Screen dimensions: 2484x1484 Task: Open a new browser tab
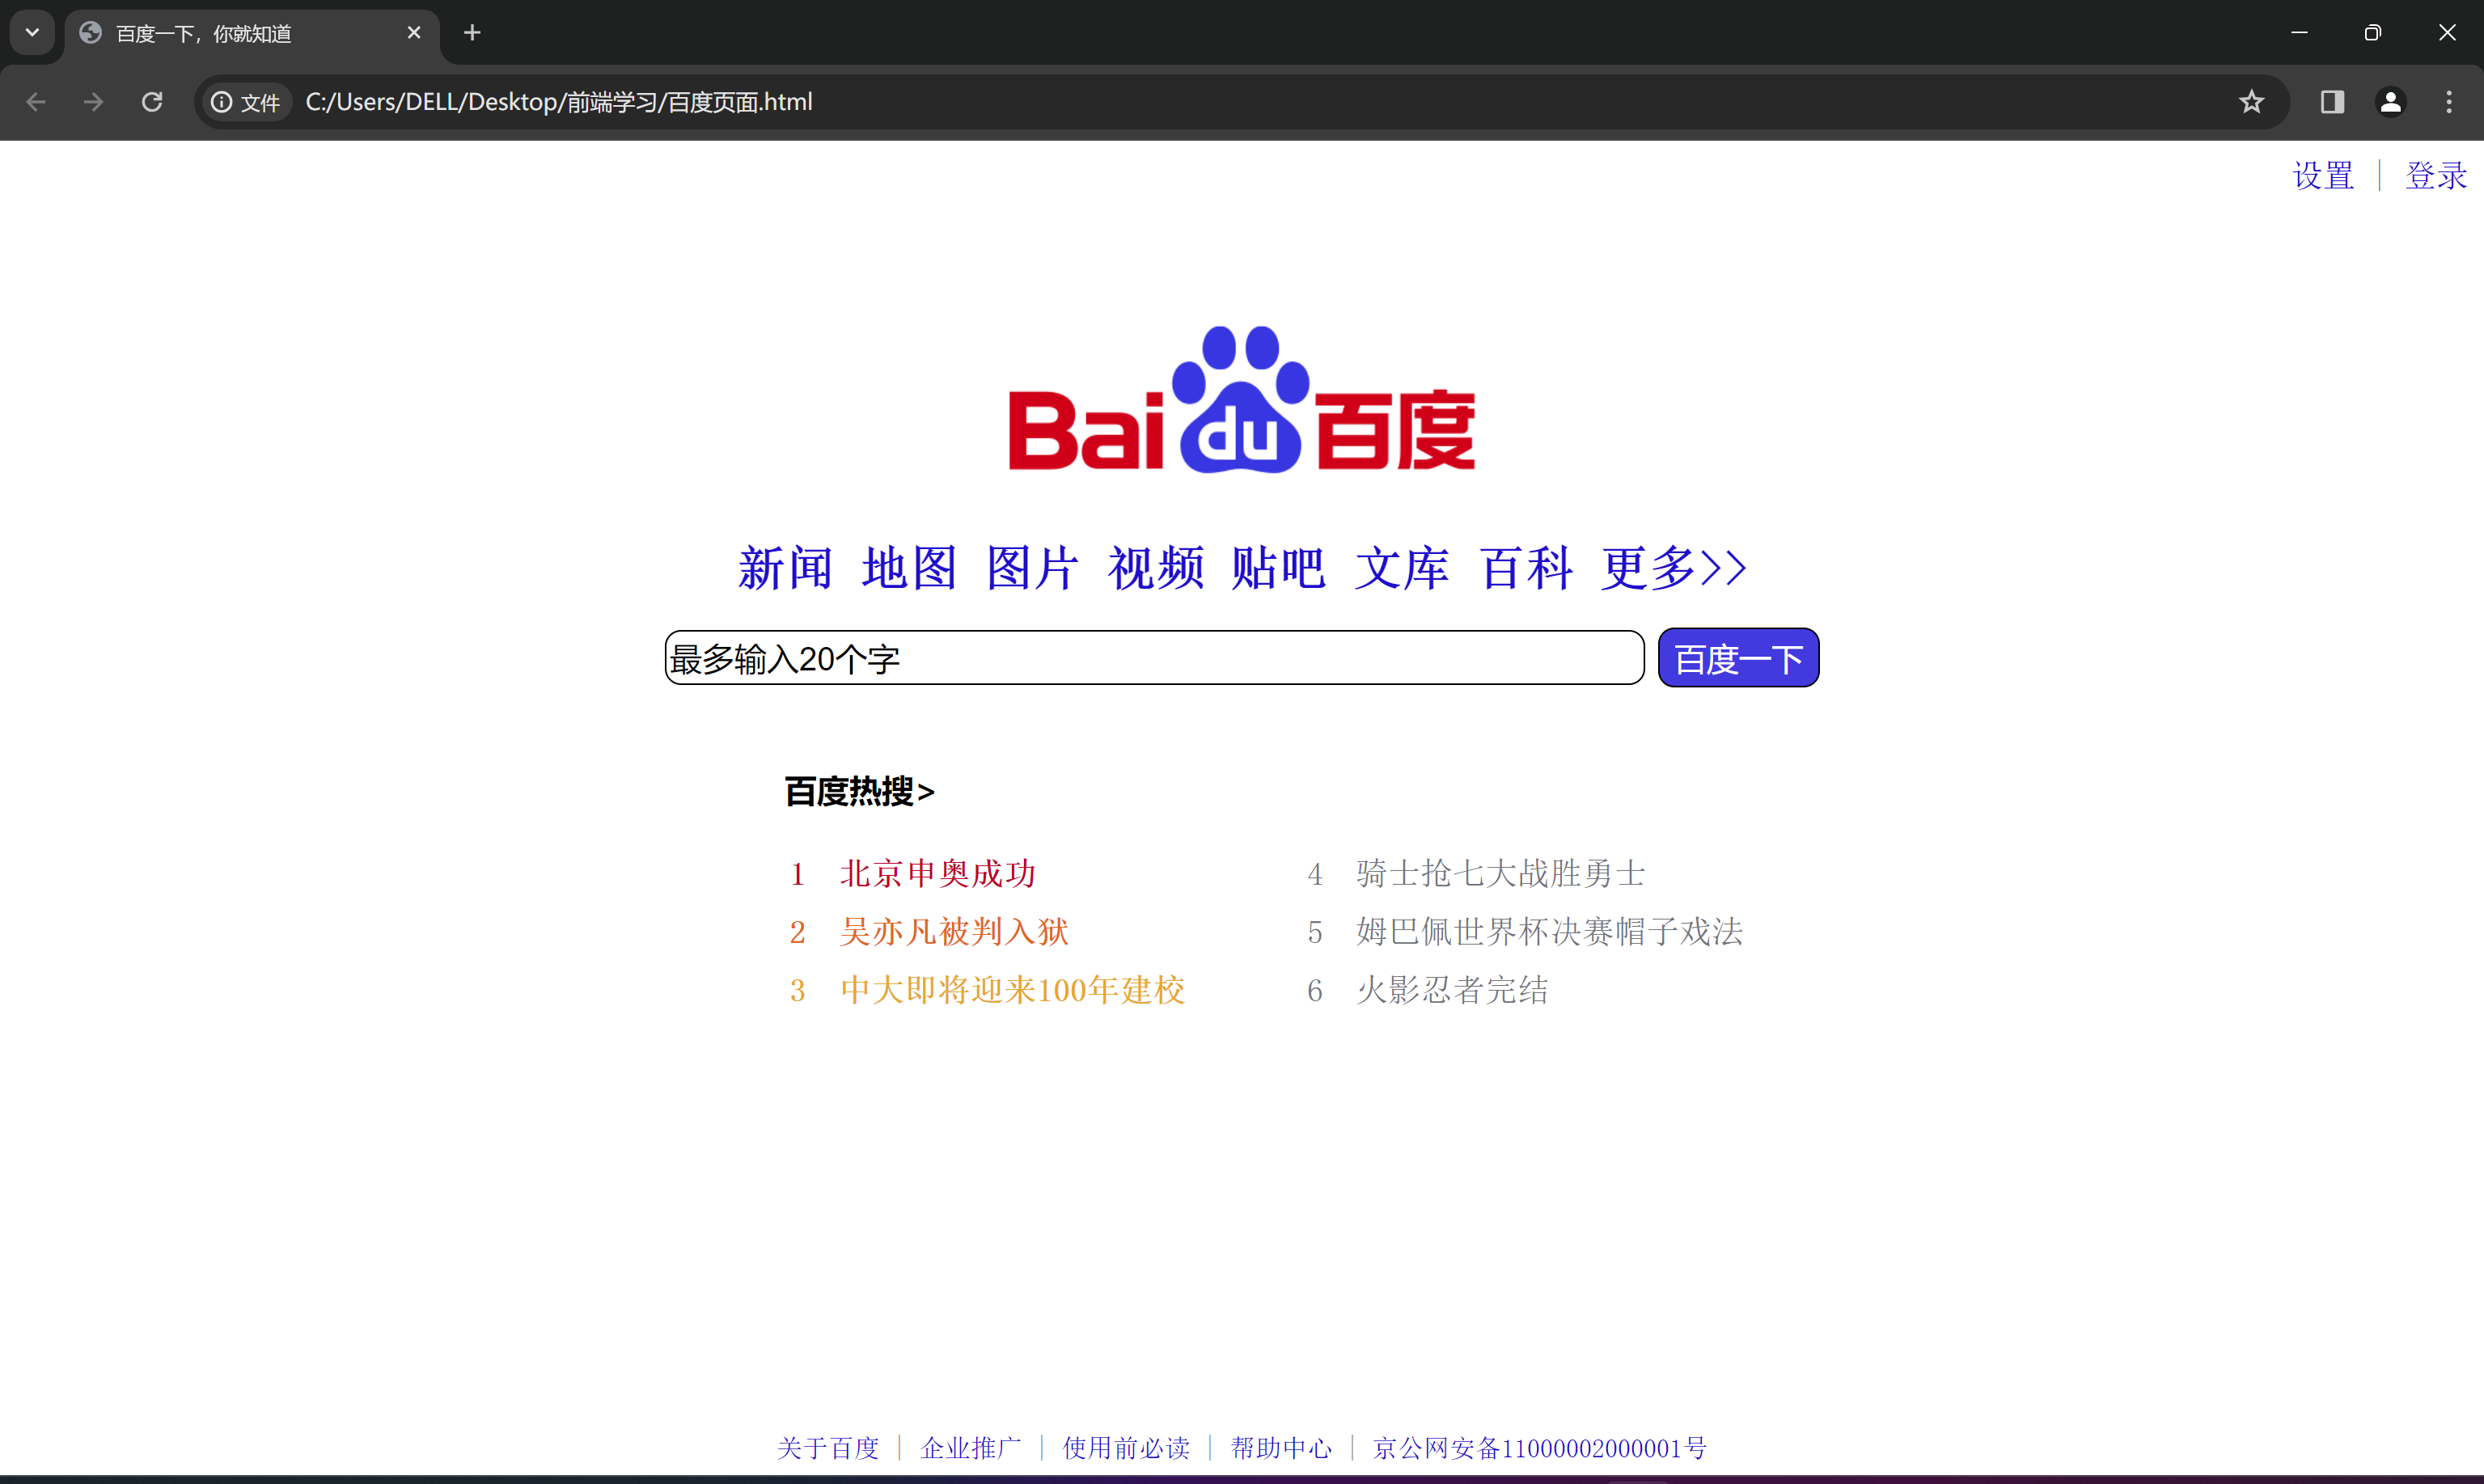click(471, 32)
